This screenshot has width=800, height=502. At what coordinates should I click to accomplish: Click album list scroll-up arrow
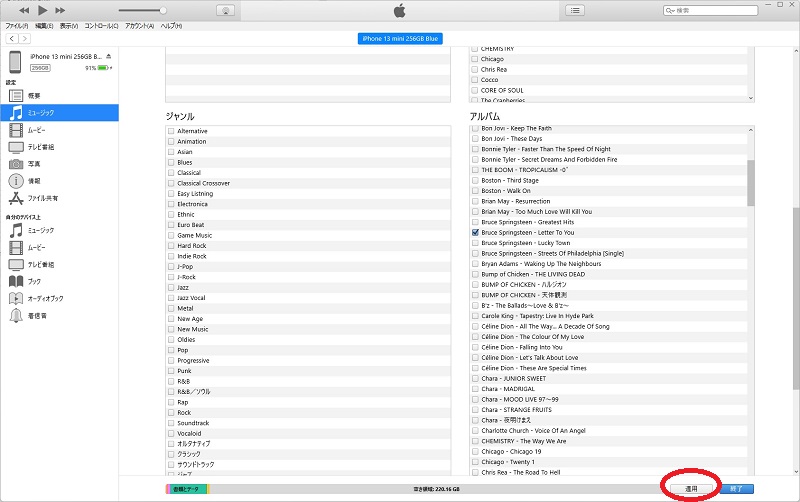click(x=751, y=130)
